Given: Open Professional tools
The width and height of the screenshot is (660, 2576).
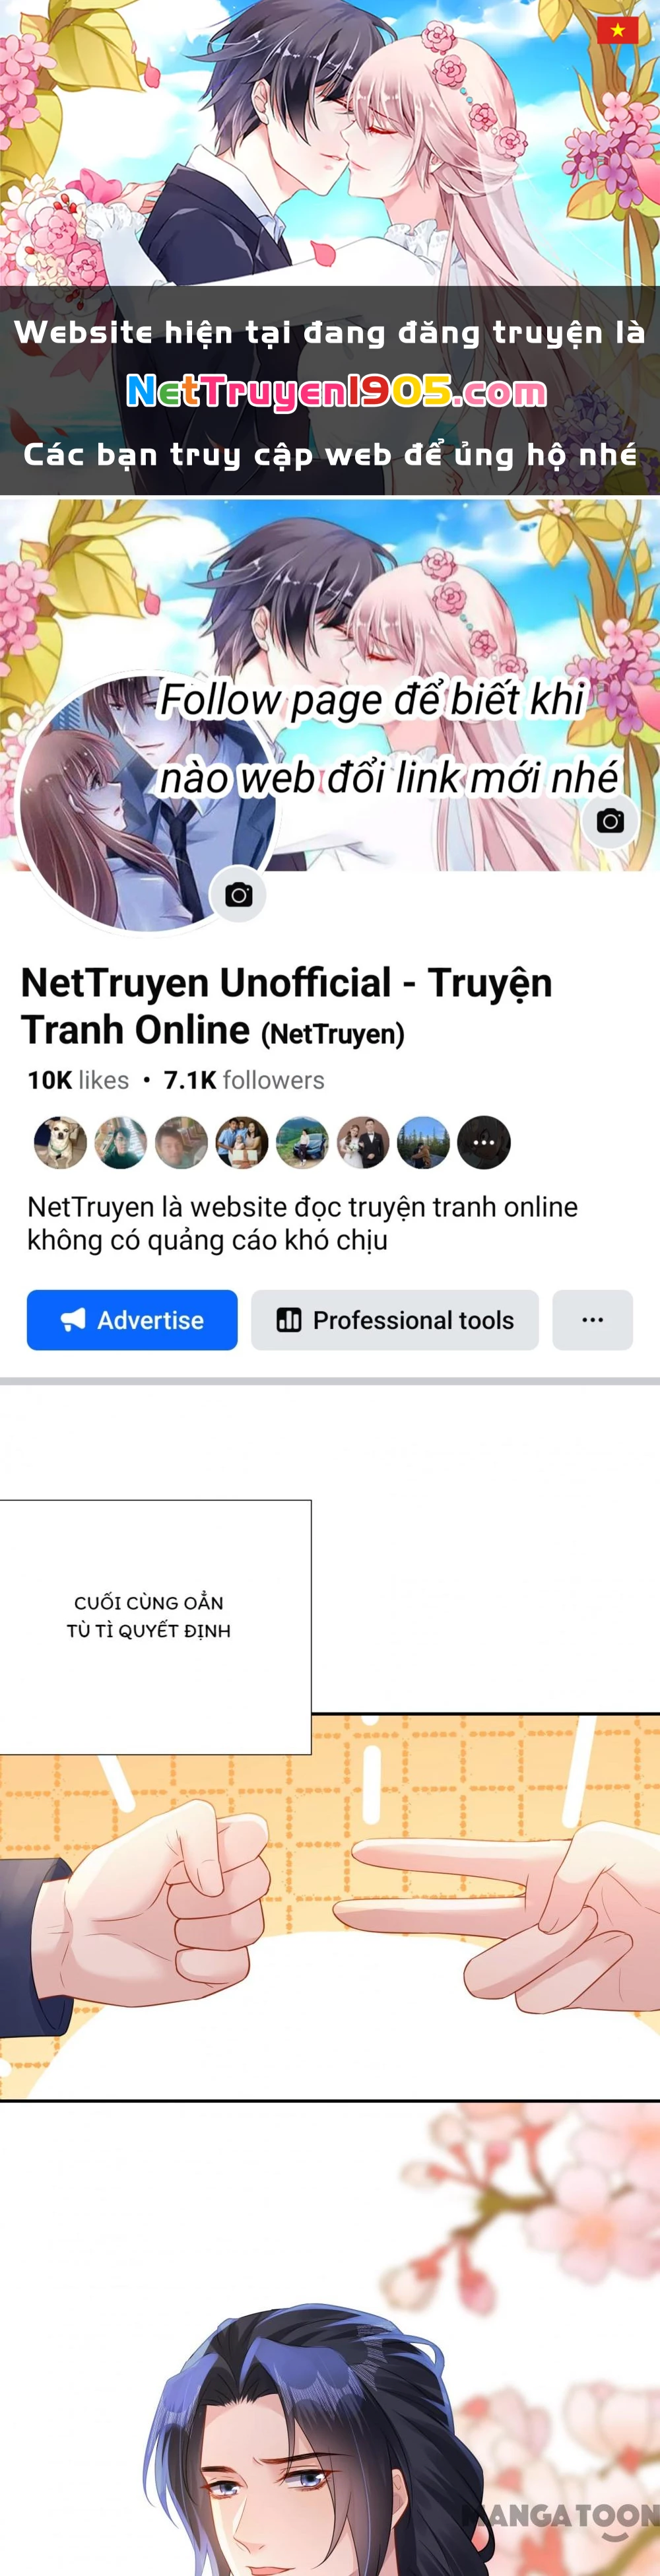Looking at the screenshot, I should click(x=395, y=1320).
